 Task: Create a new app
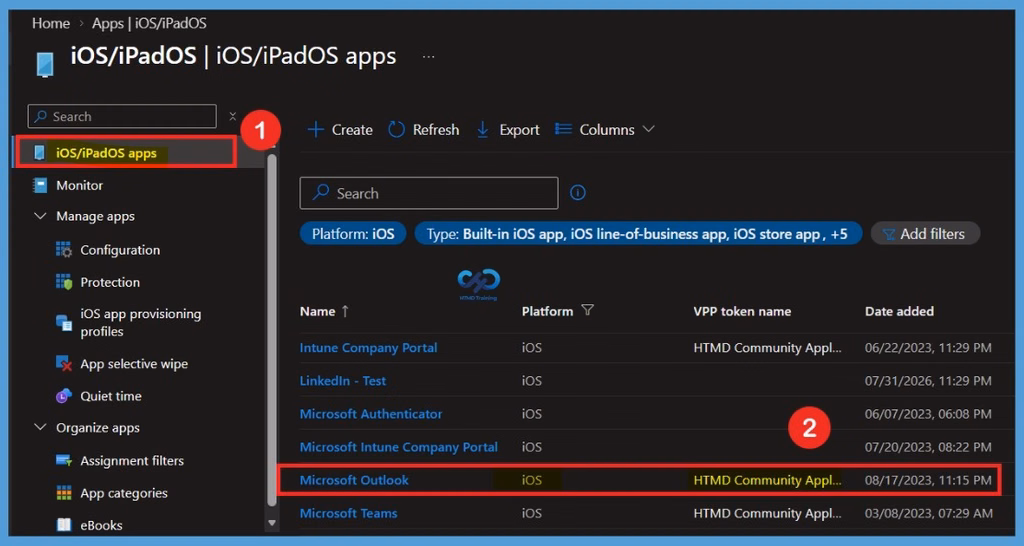340,130
